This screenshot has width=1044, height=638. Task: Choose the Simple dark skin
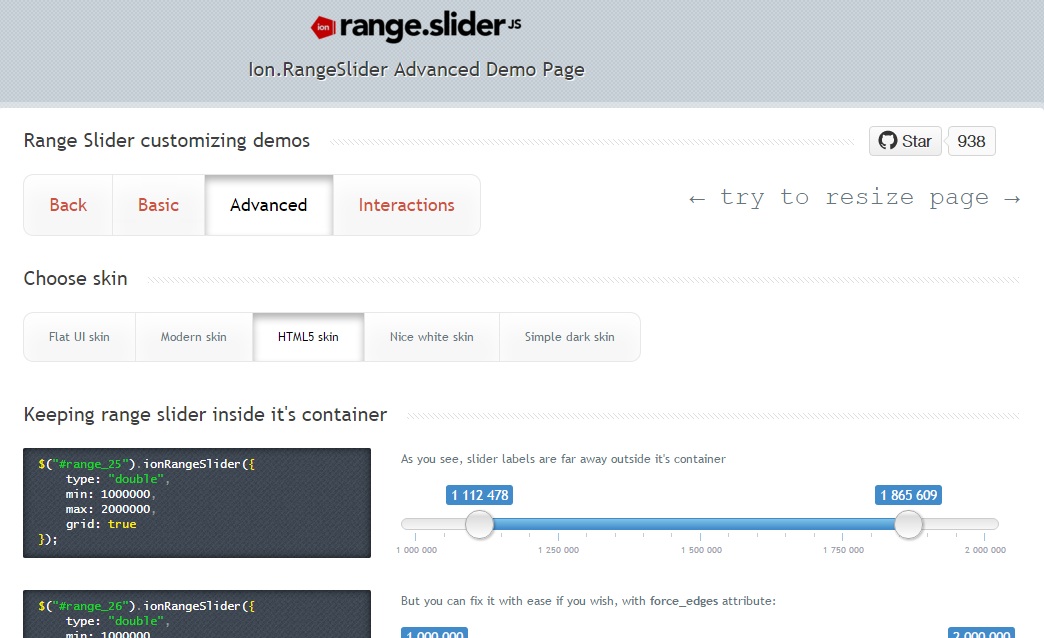pyautogui.click(x=570, y=337)
